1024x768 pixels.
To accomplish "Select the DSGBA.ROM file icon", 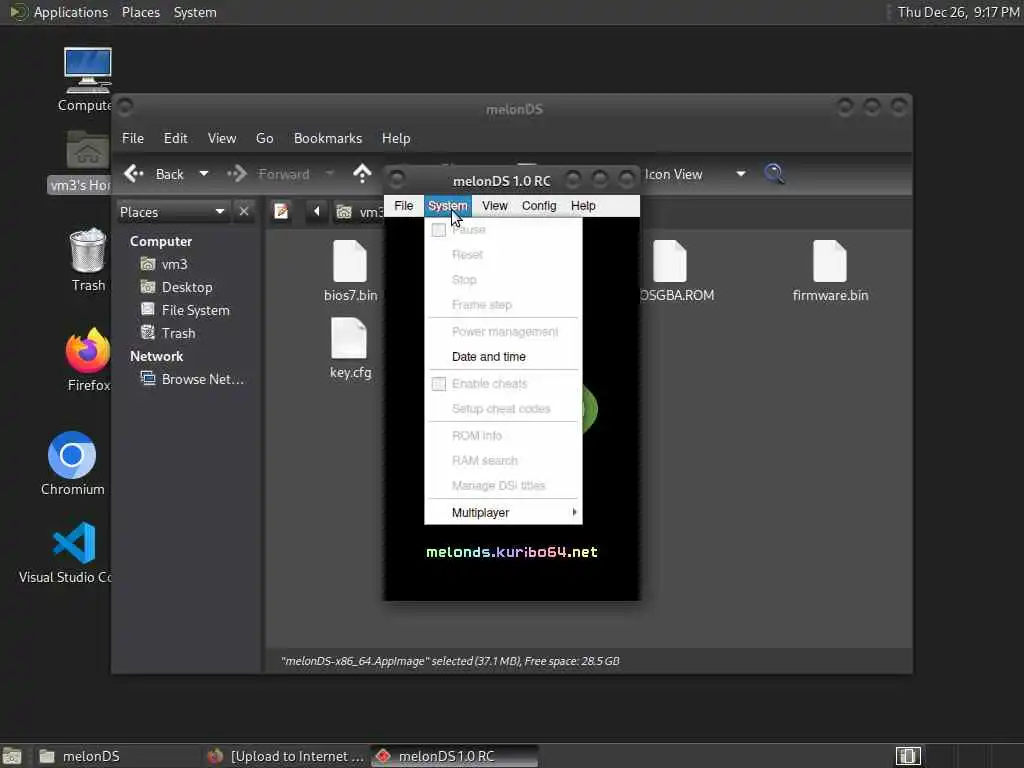I will [x=669, y=261].
